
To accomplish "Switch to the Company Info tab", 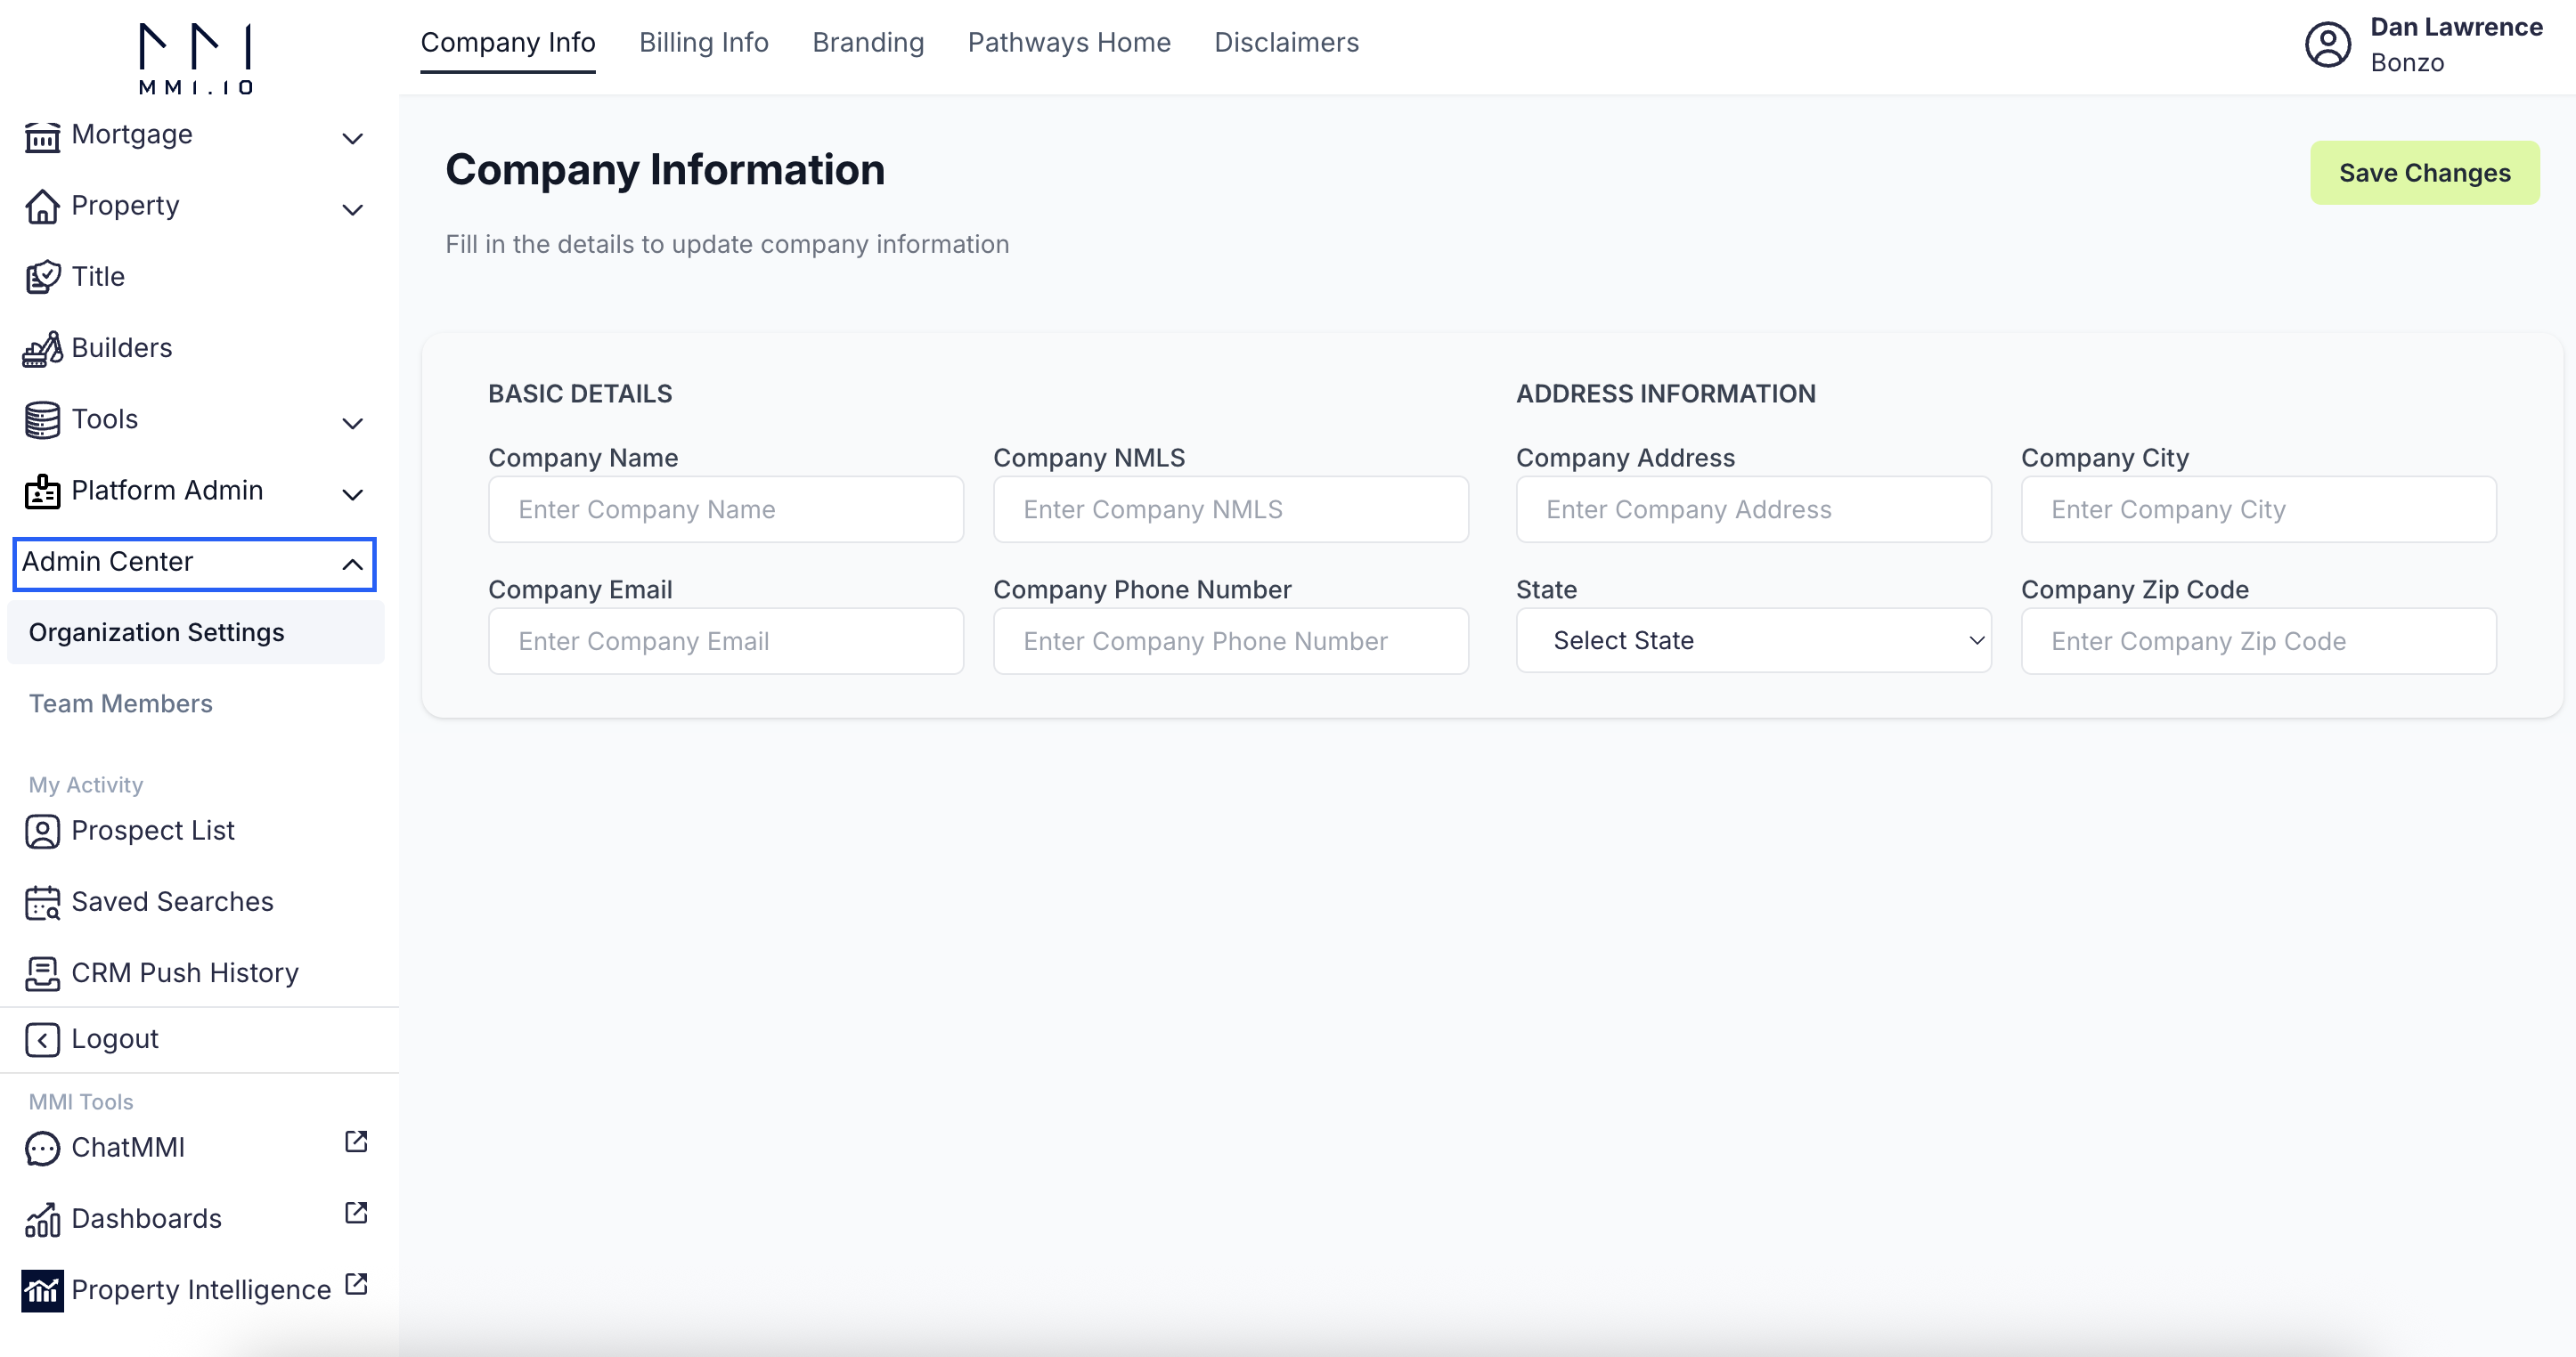I will (x=508, y=43).
